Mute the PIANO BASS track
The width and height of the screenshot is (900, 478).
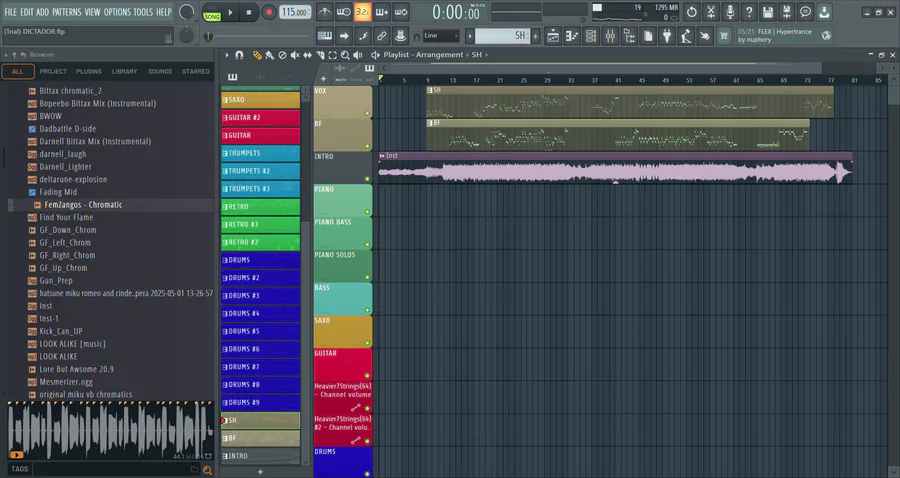click(367, 244)
